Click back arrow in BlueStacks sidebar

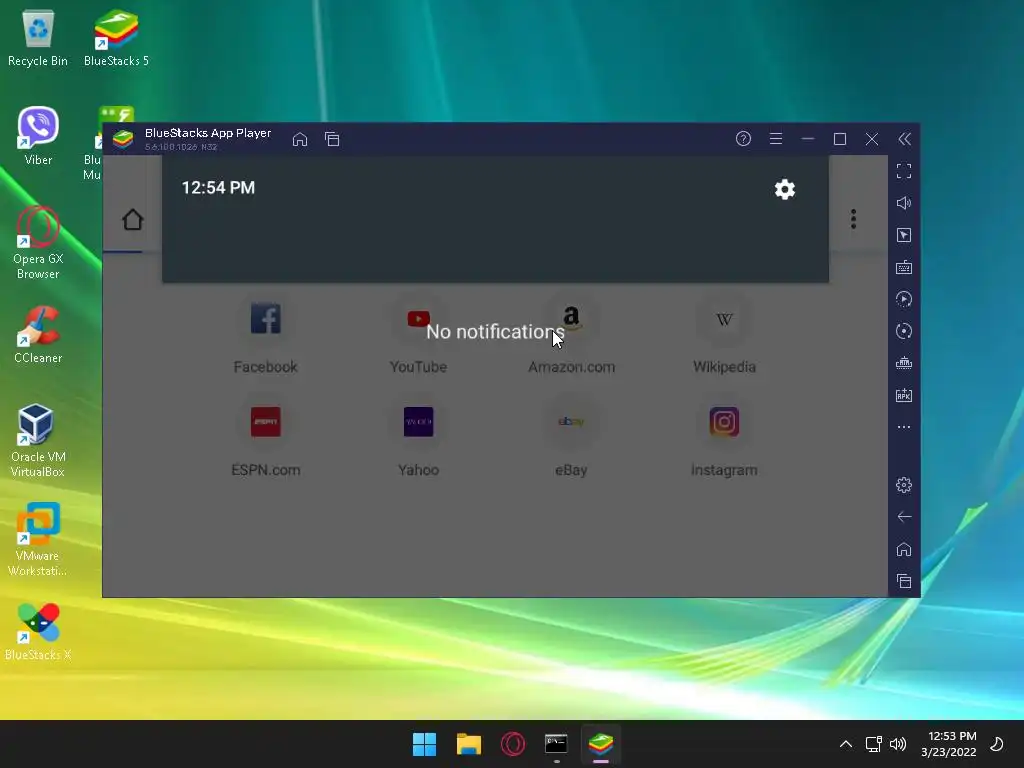pyautogui.click(x=904, y=517)
